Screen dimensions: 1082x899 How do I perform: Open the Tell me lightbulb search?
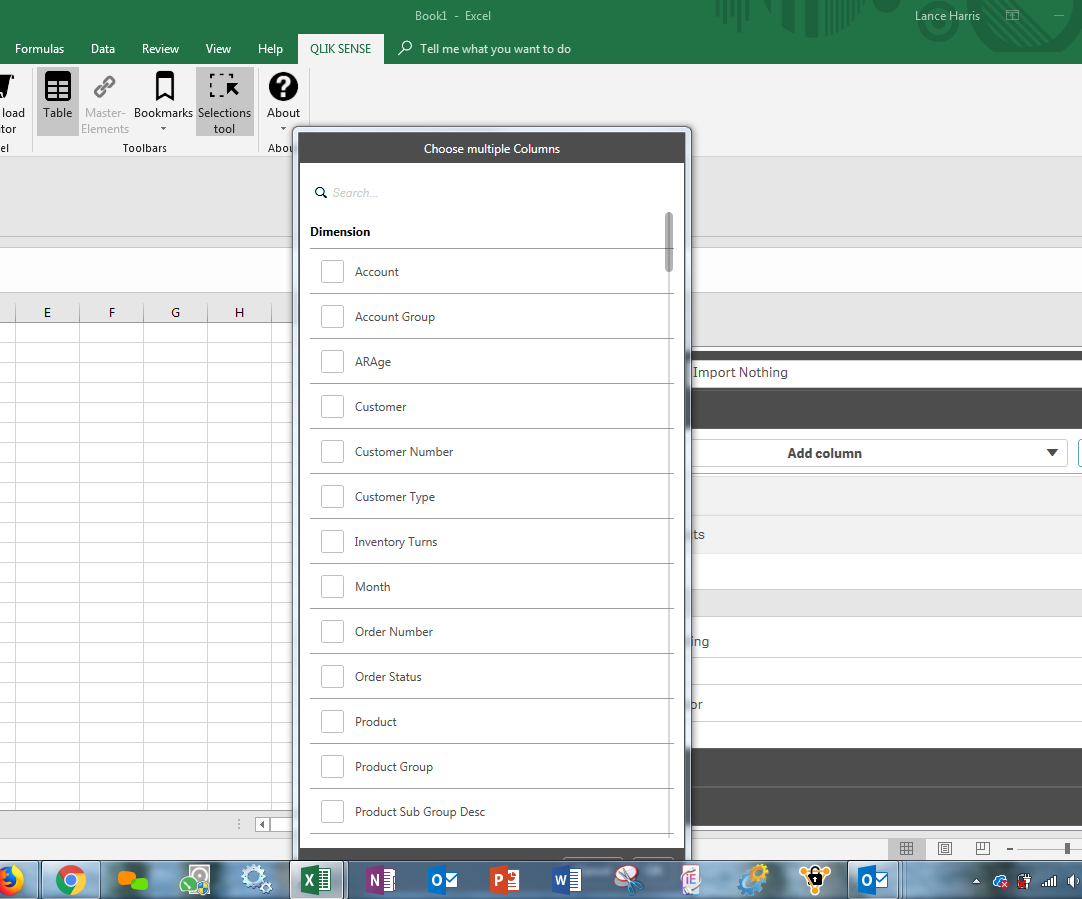tap(405, 48)
